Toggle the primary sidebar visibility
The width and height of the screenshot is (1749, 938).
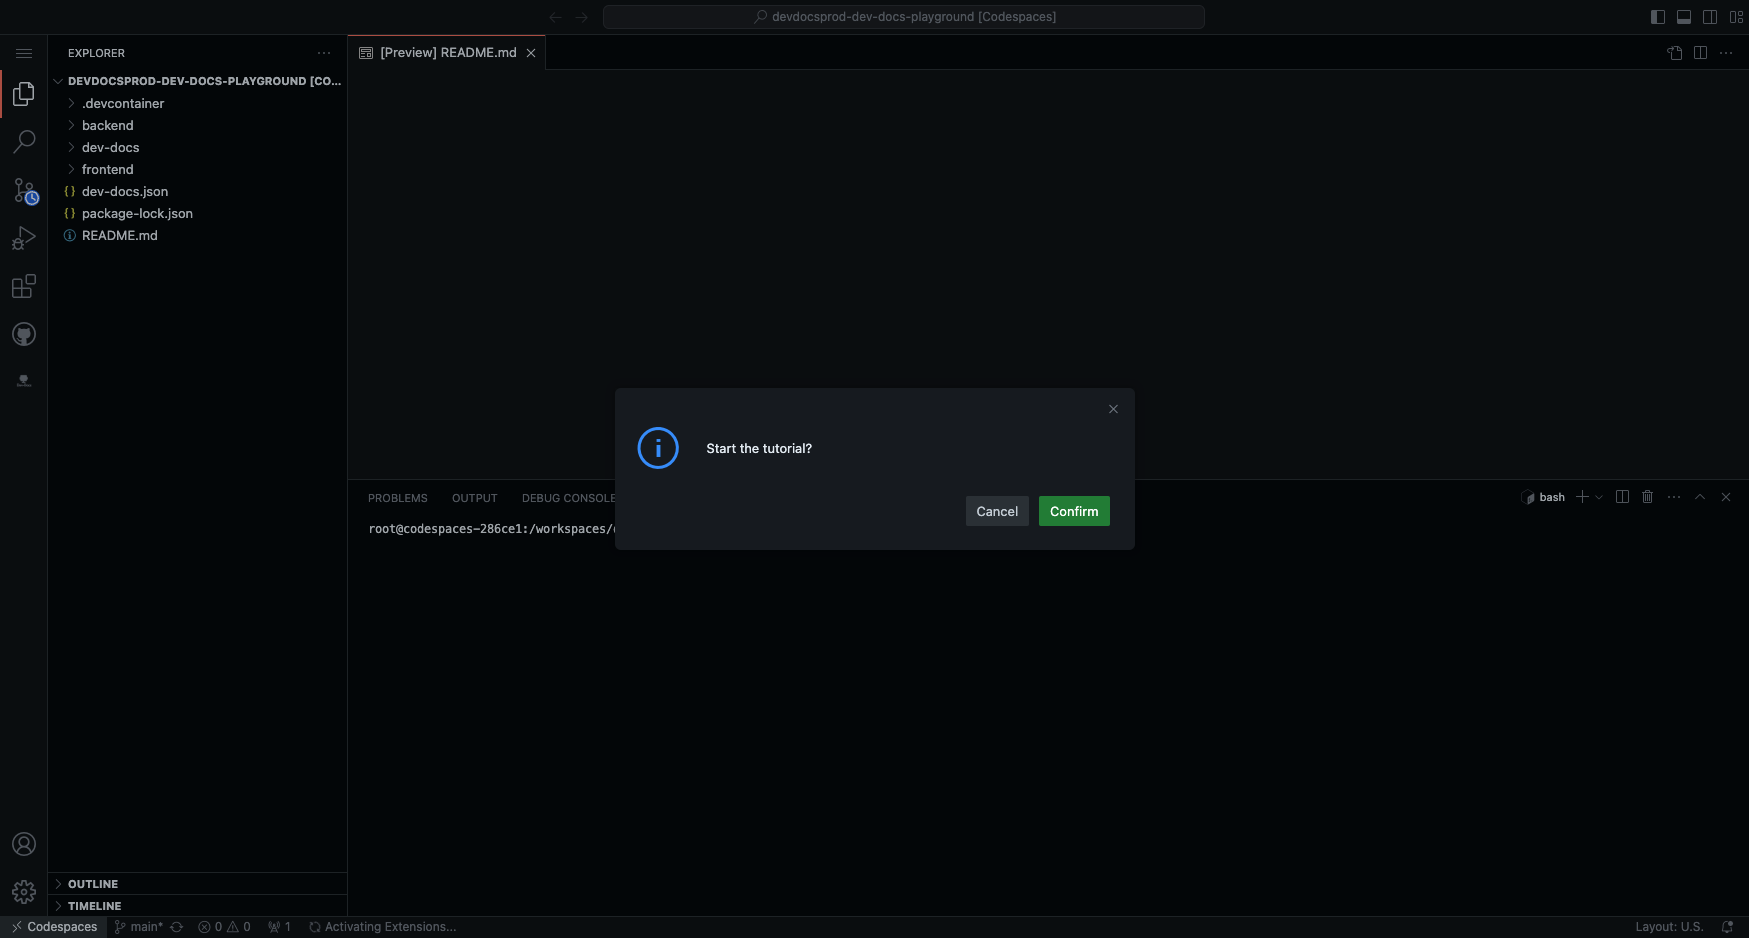coord(1657,17)
